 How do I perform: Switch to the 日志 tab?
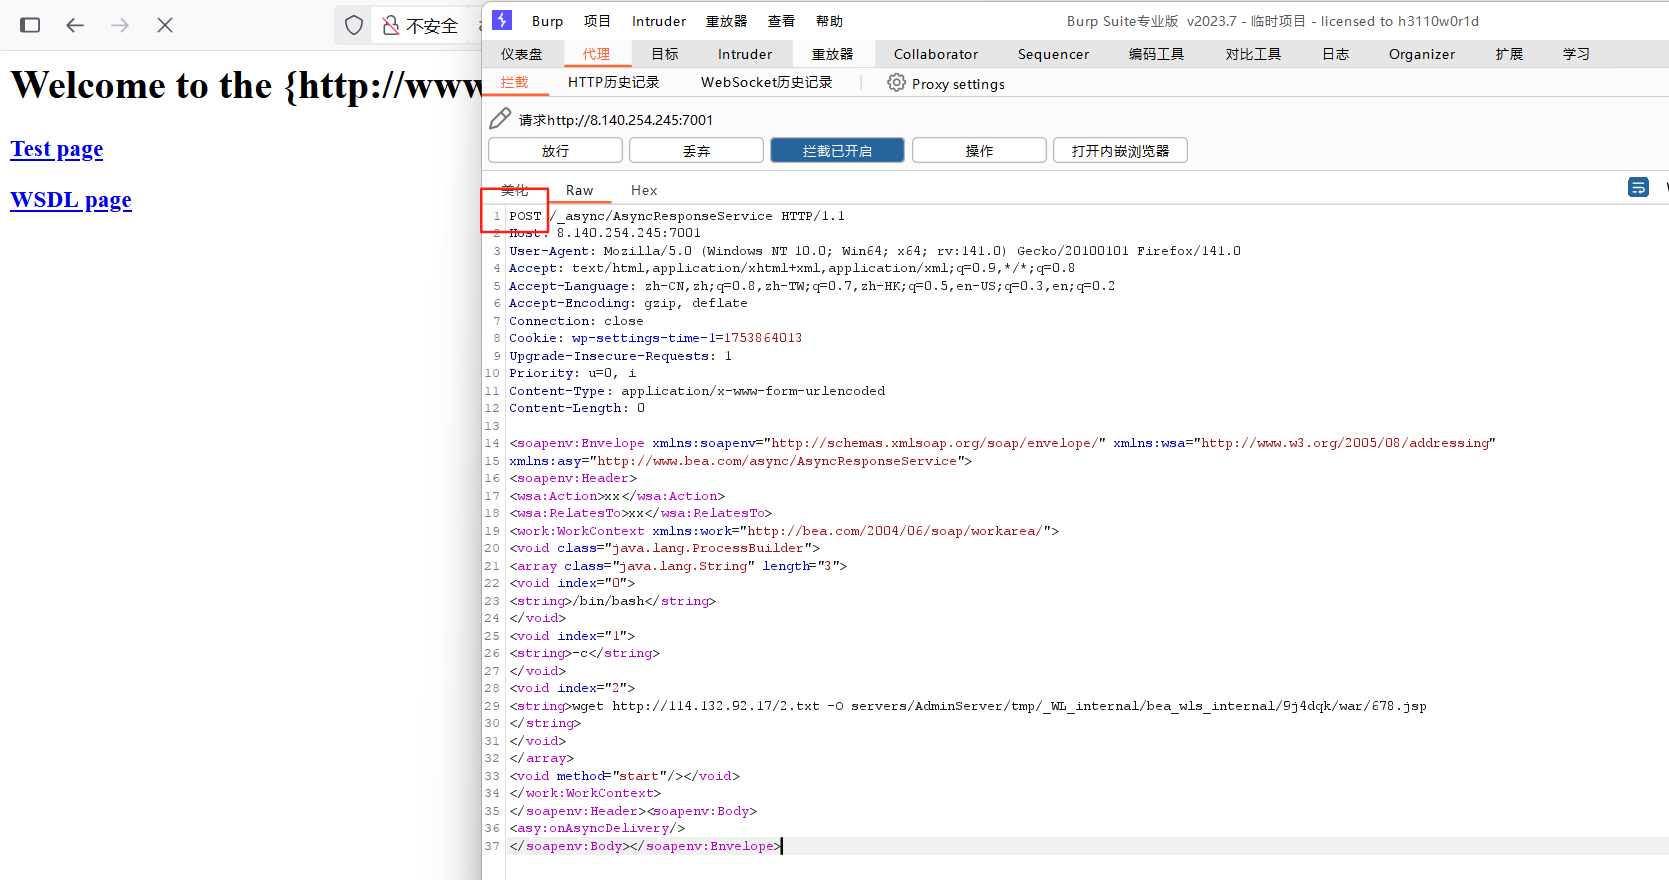(1336, 54)
